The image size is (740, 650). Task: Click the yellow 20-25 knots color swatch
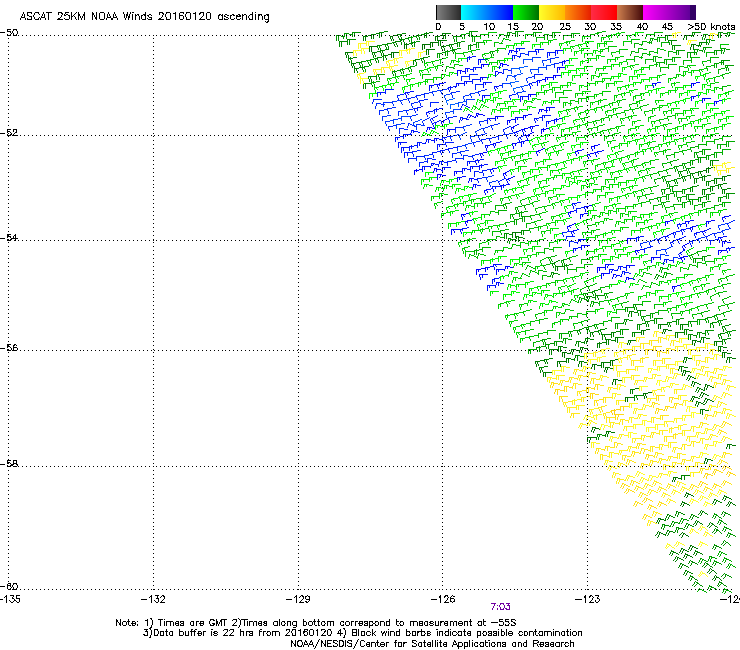(x=552, y=12)
